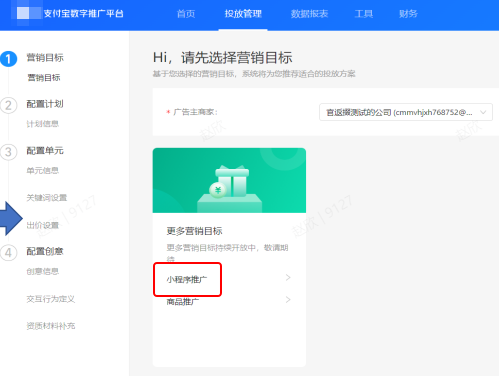
Task: Go to 出价设置
Action: pyautogui.click(x=43, y=225)
